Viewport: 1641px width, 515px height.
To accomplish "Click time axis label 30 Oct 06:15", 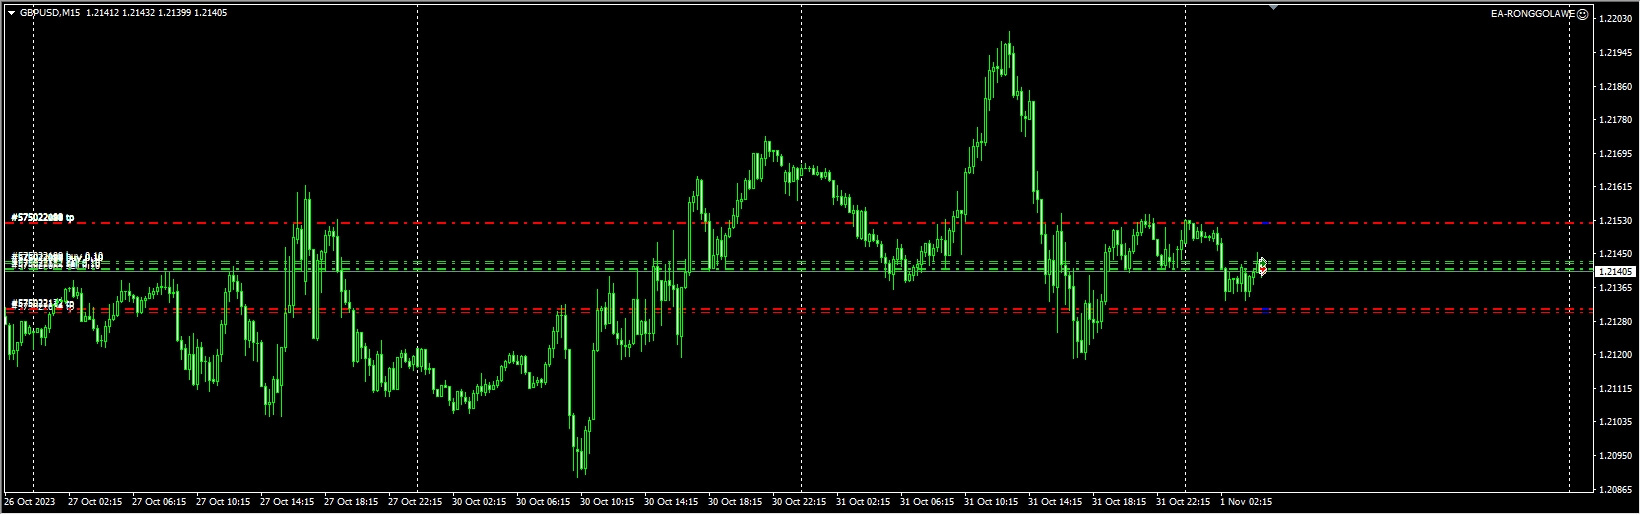I will 543,501.
